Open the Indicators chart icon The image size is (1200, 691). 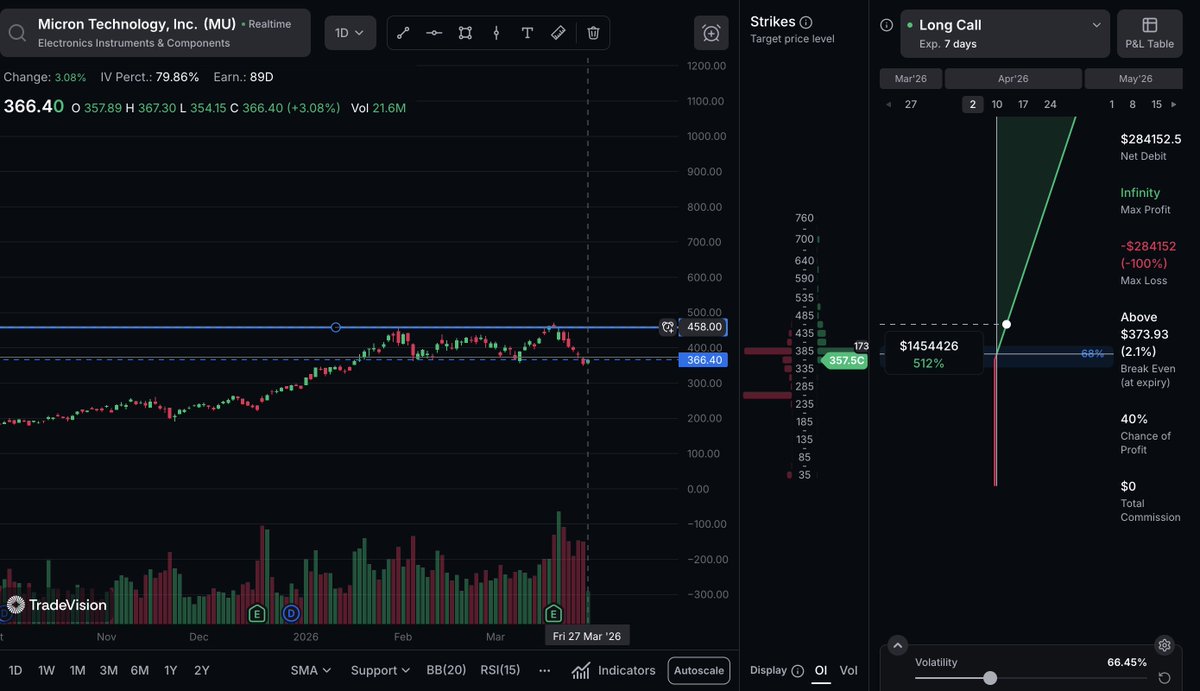point(581,670)
